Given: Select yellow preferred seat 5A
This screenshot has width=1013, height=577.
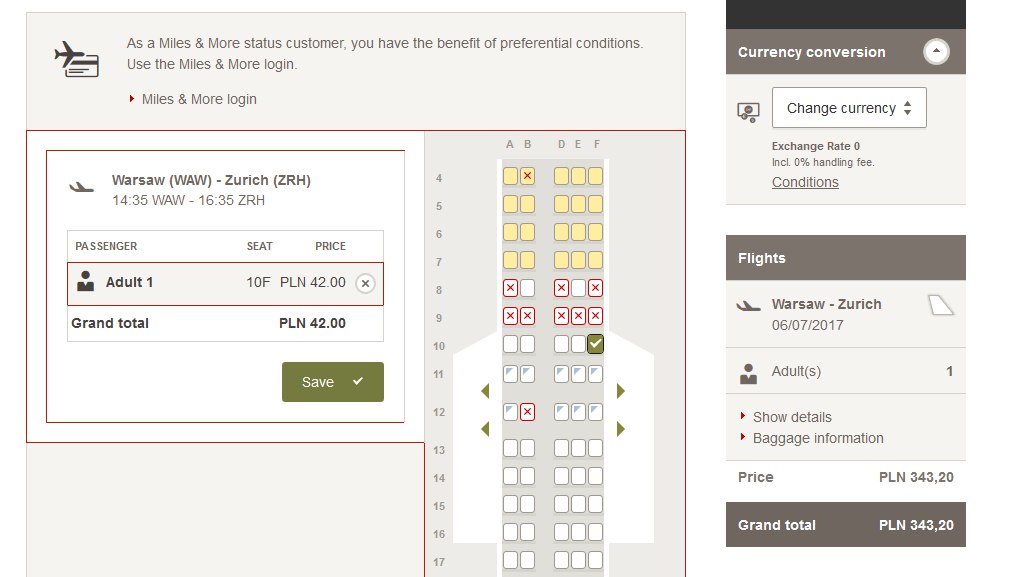Looking at the screenshot, I should point(510,204).
